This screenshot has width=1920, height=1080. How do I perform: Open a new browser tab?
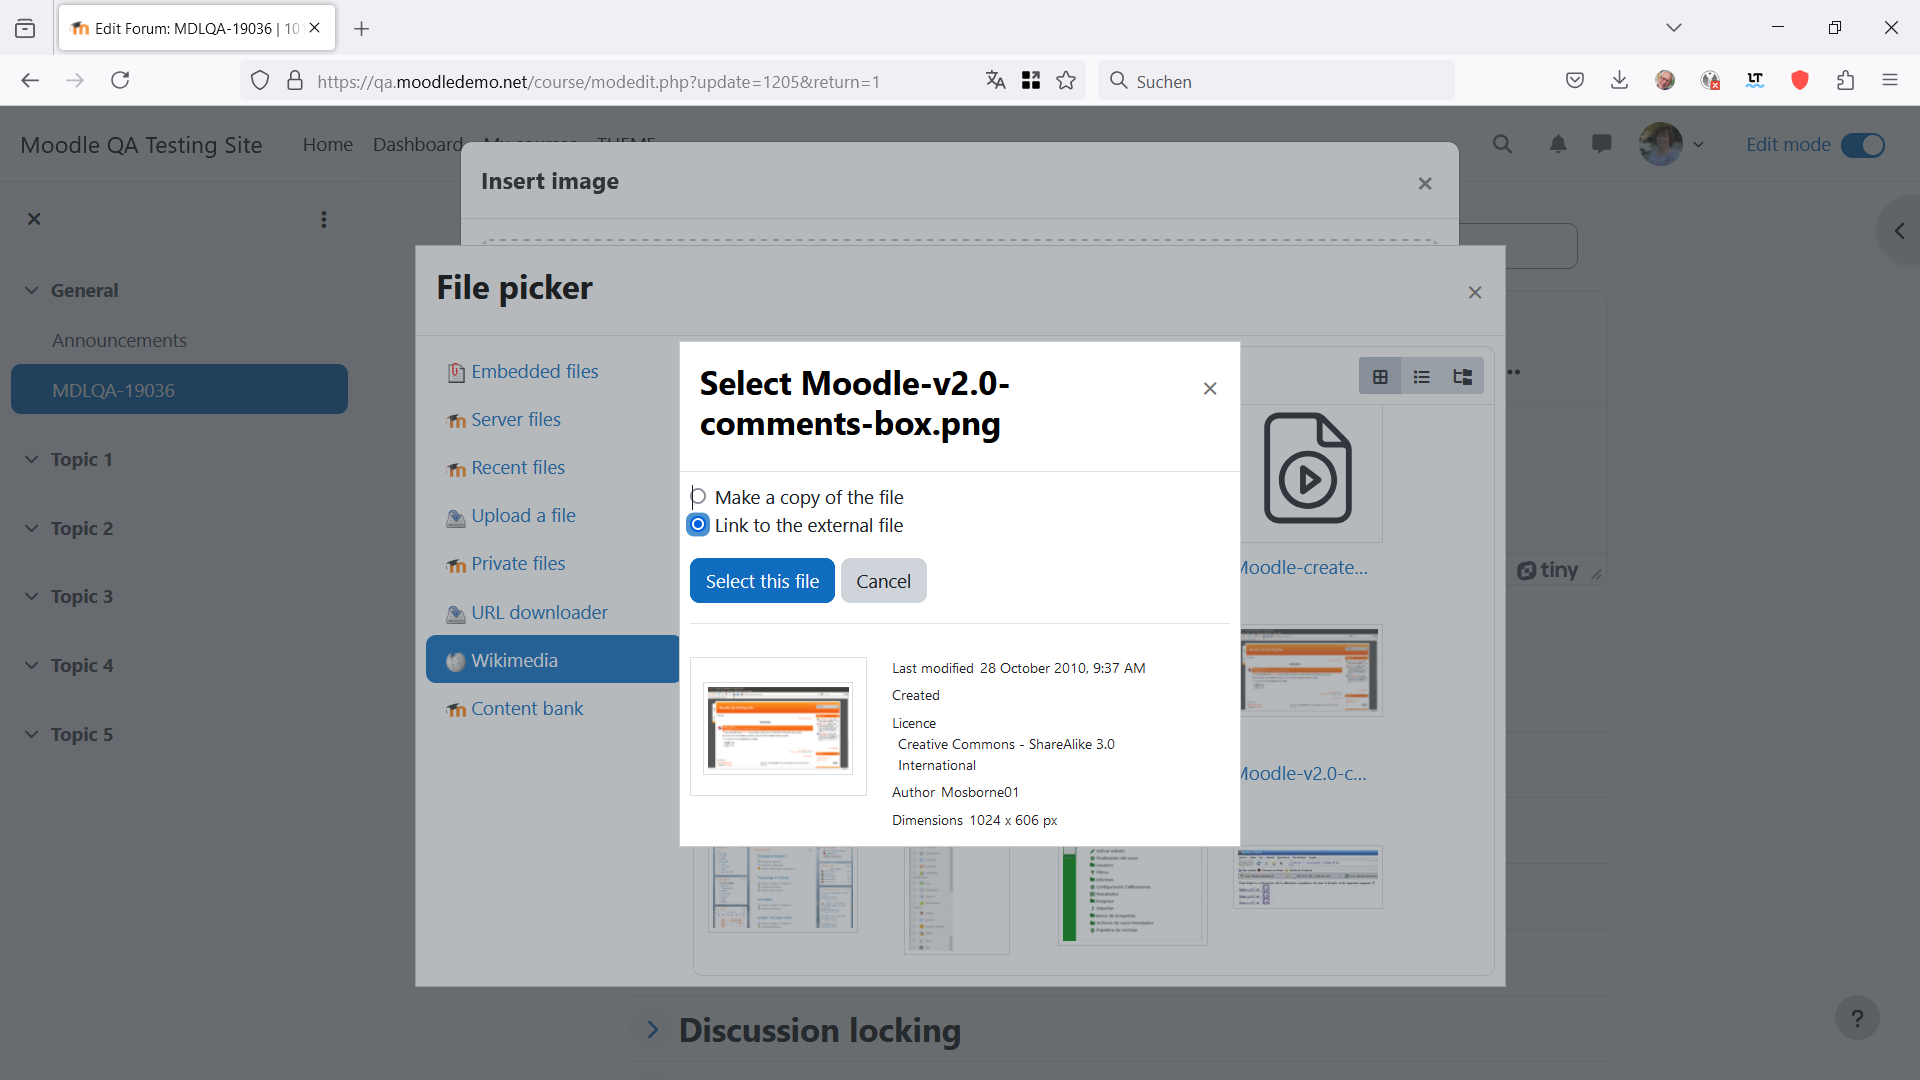point(362,29)
